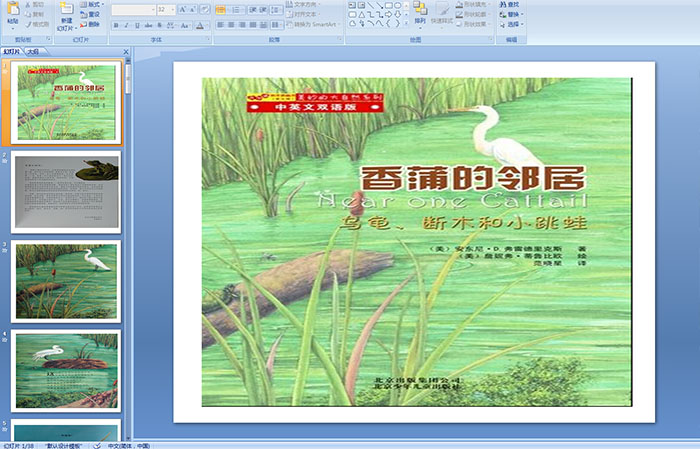Open the font name combo box
The height and width of the screenshot is (449, 700).
(x=133, y=9)
